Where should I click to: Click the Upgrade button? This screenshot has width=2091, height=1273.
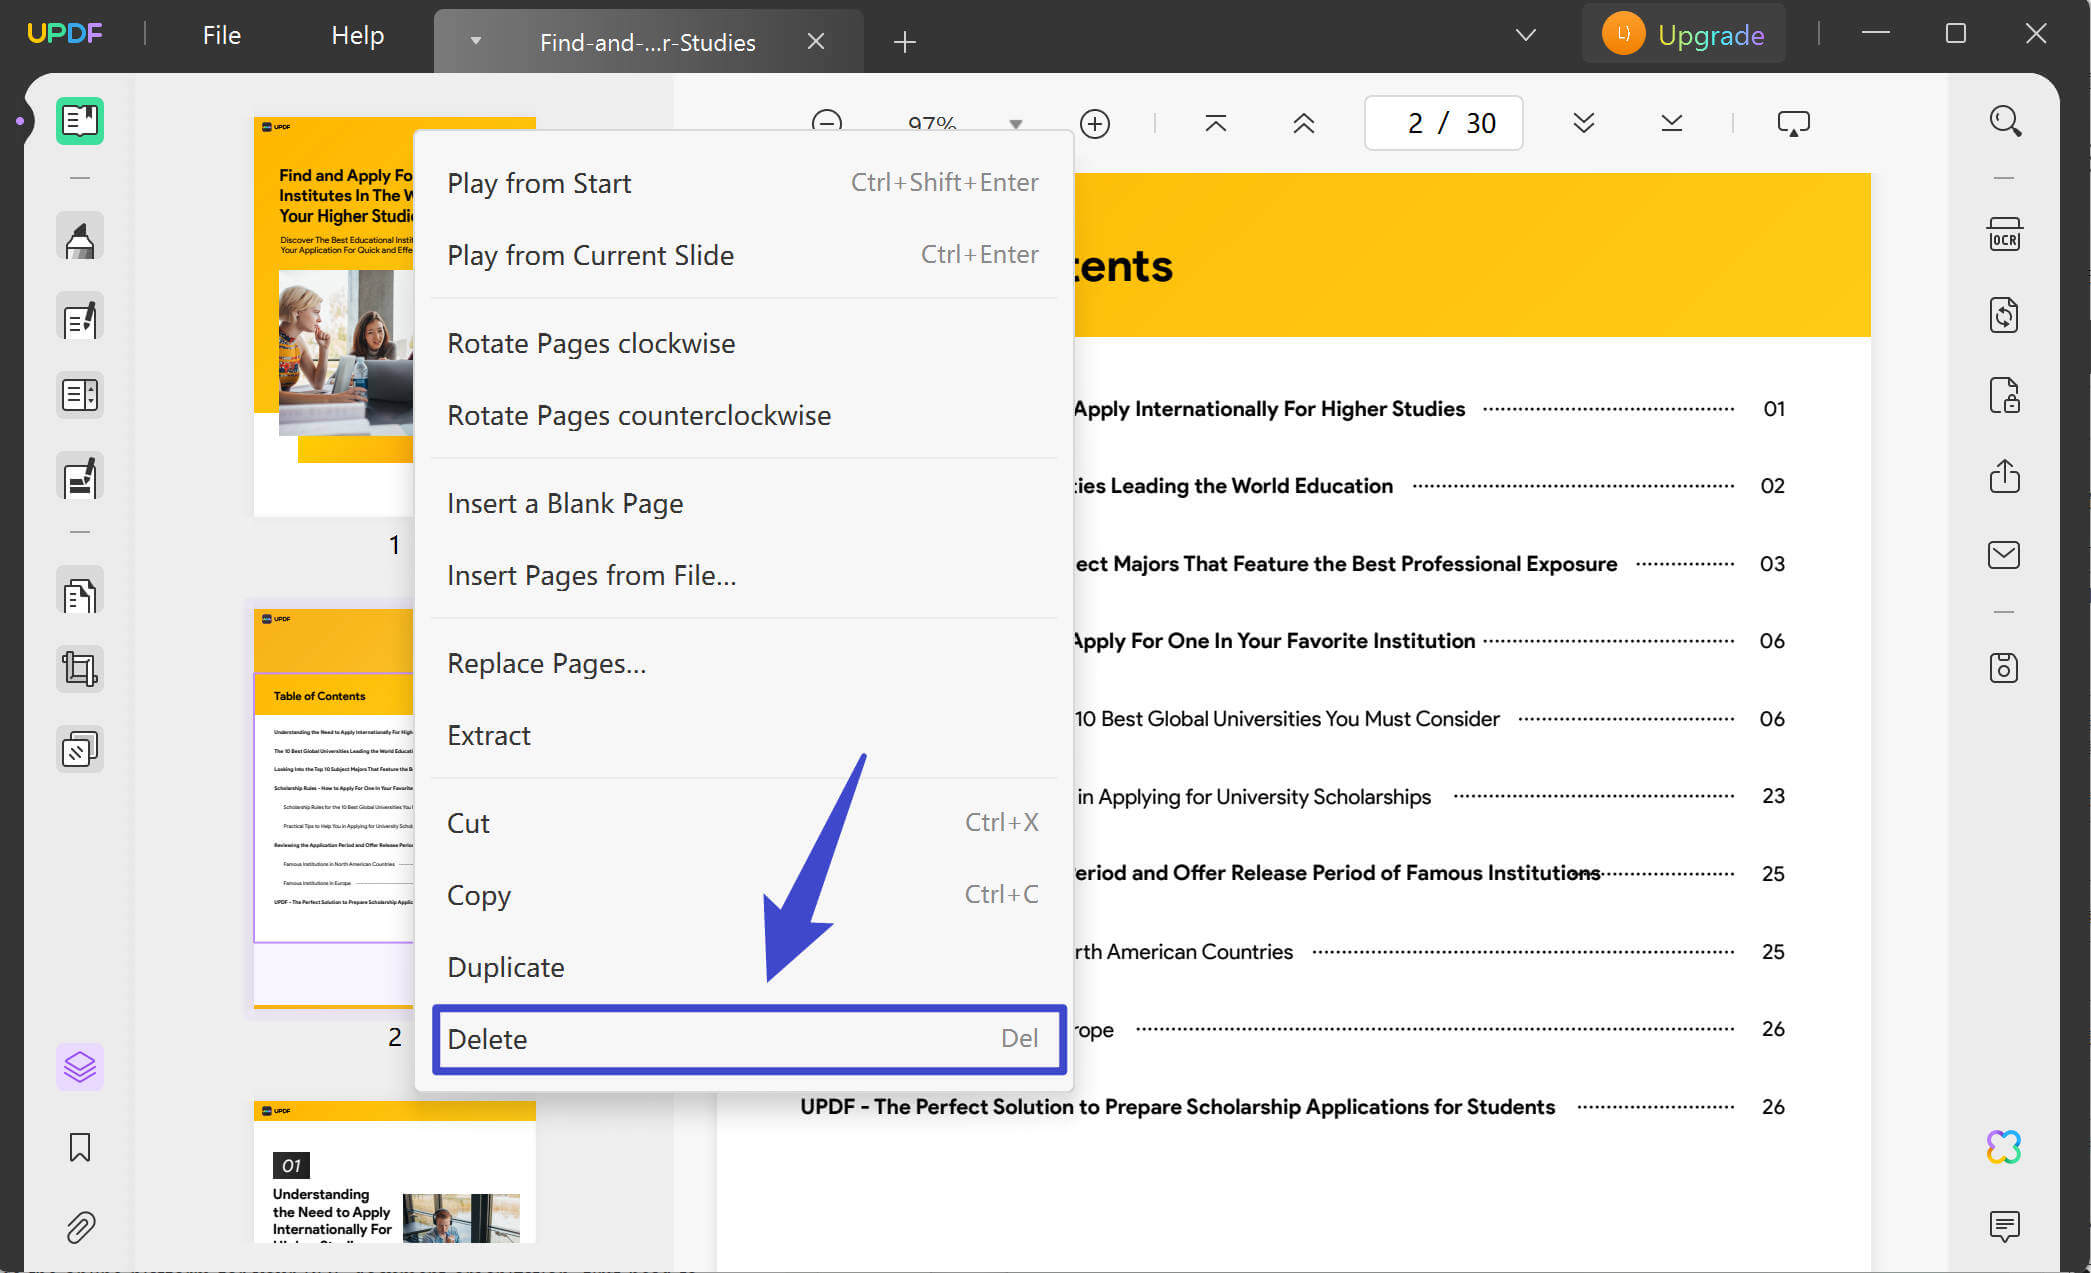click(x=1683, y=33)
